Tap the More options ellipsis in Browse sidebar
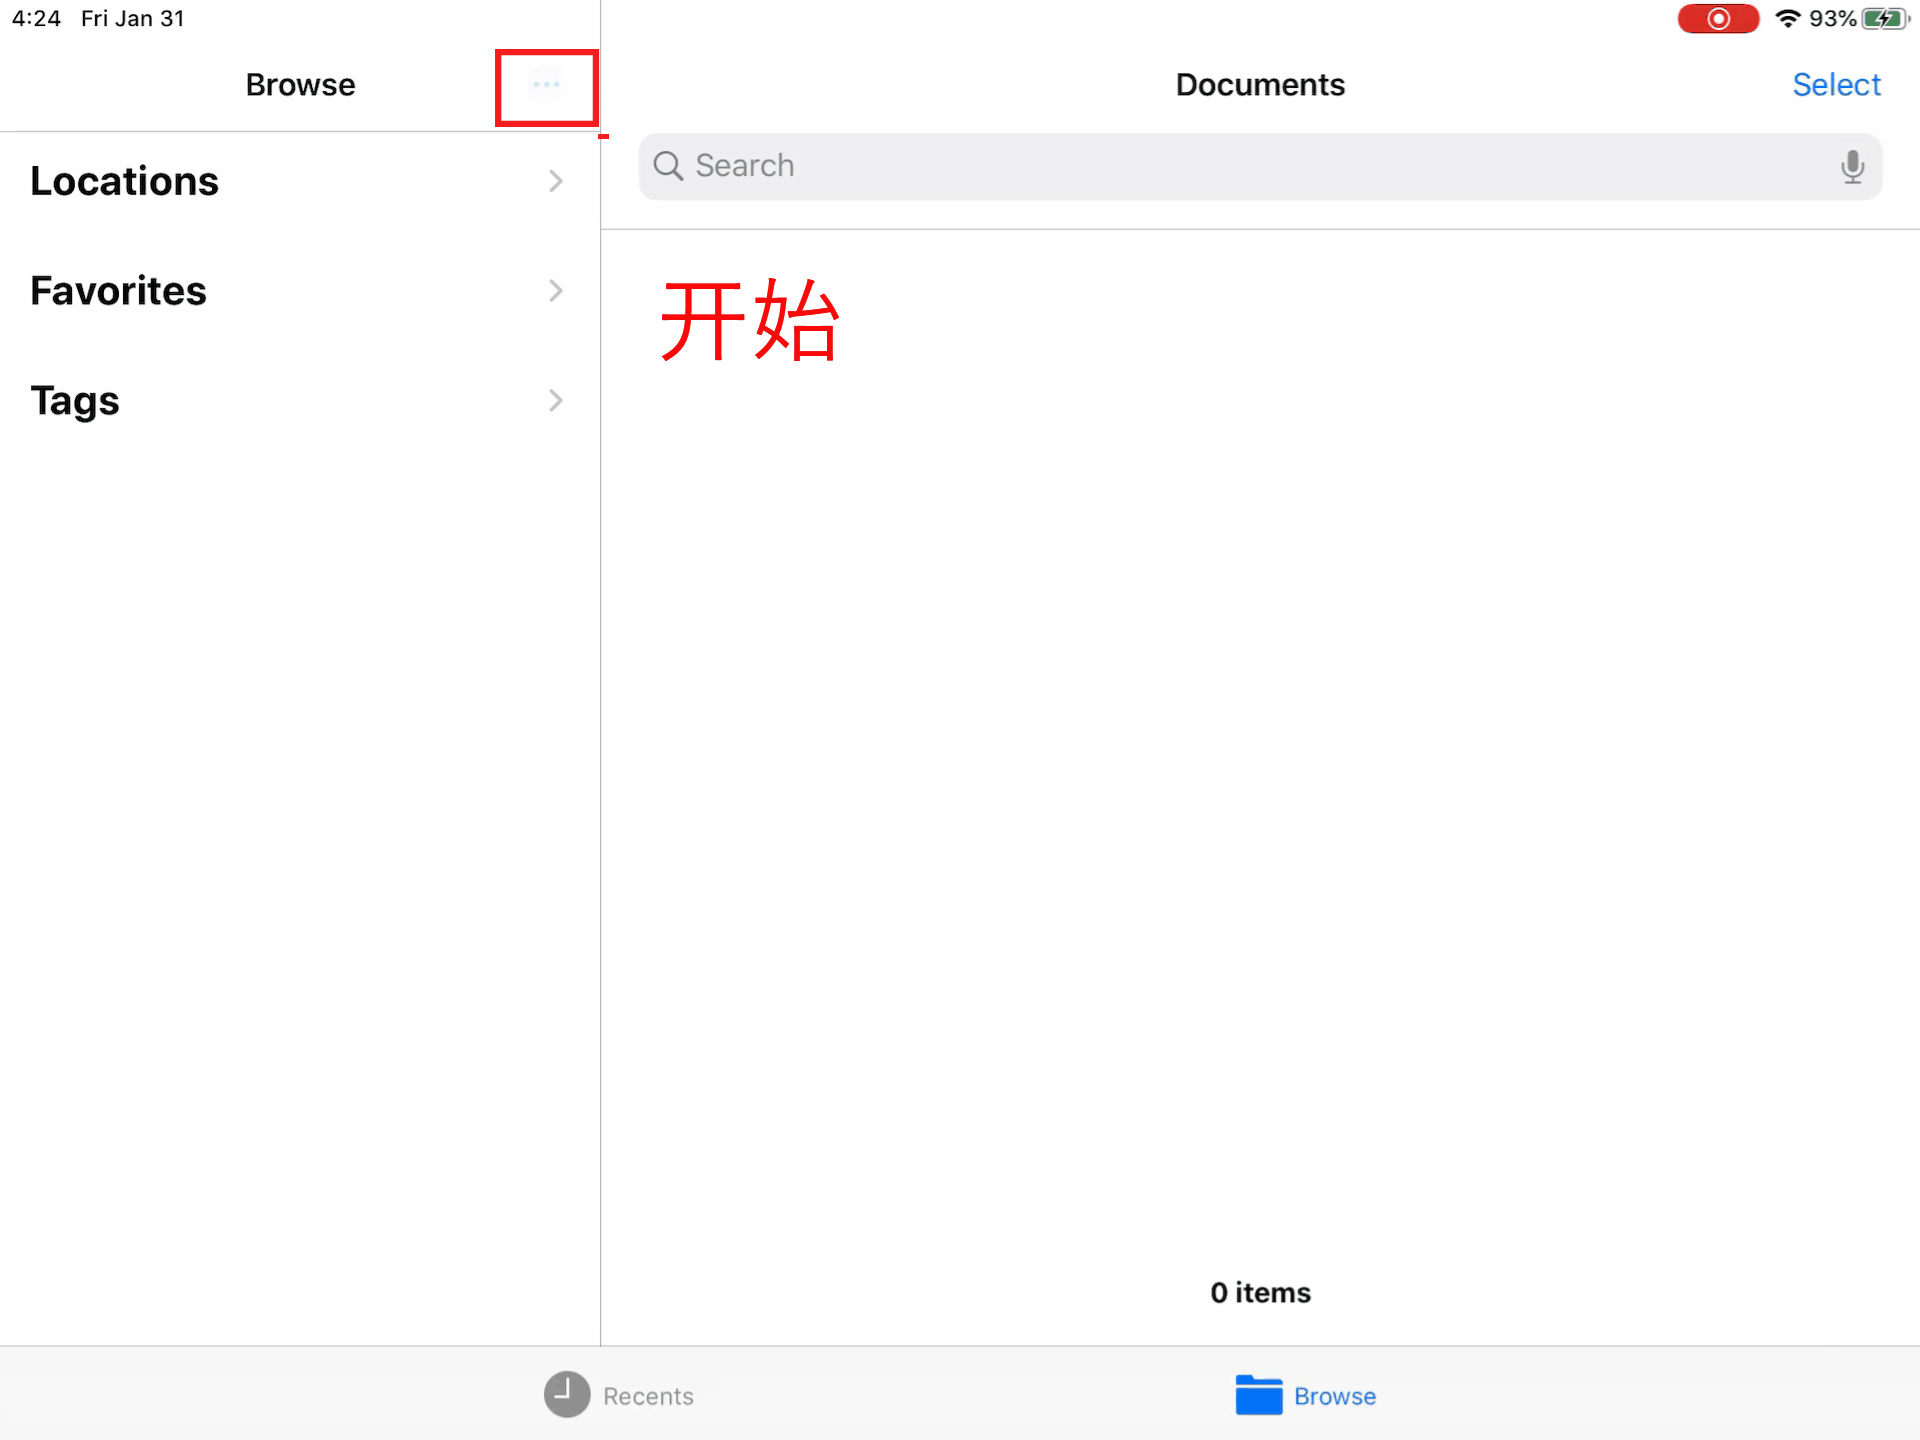The width and height of the screenshot is (1920, 1440). 546,86
